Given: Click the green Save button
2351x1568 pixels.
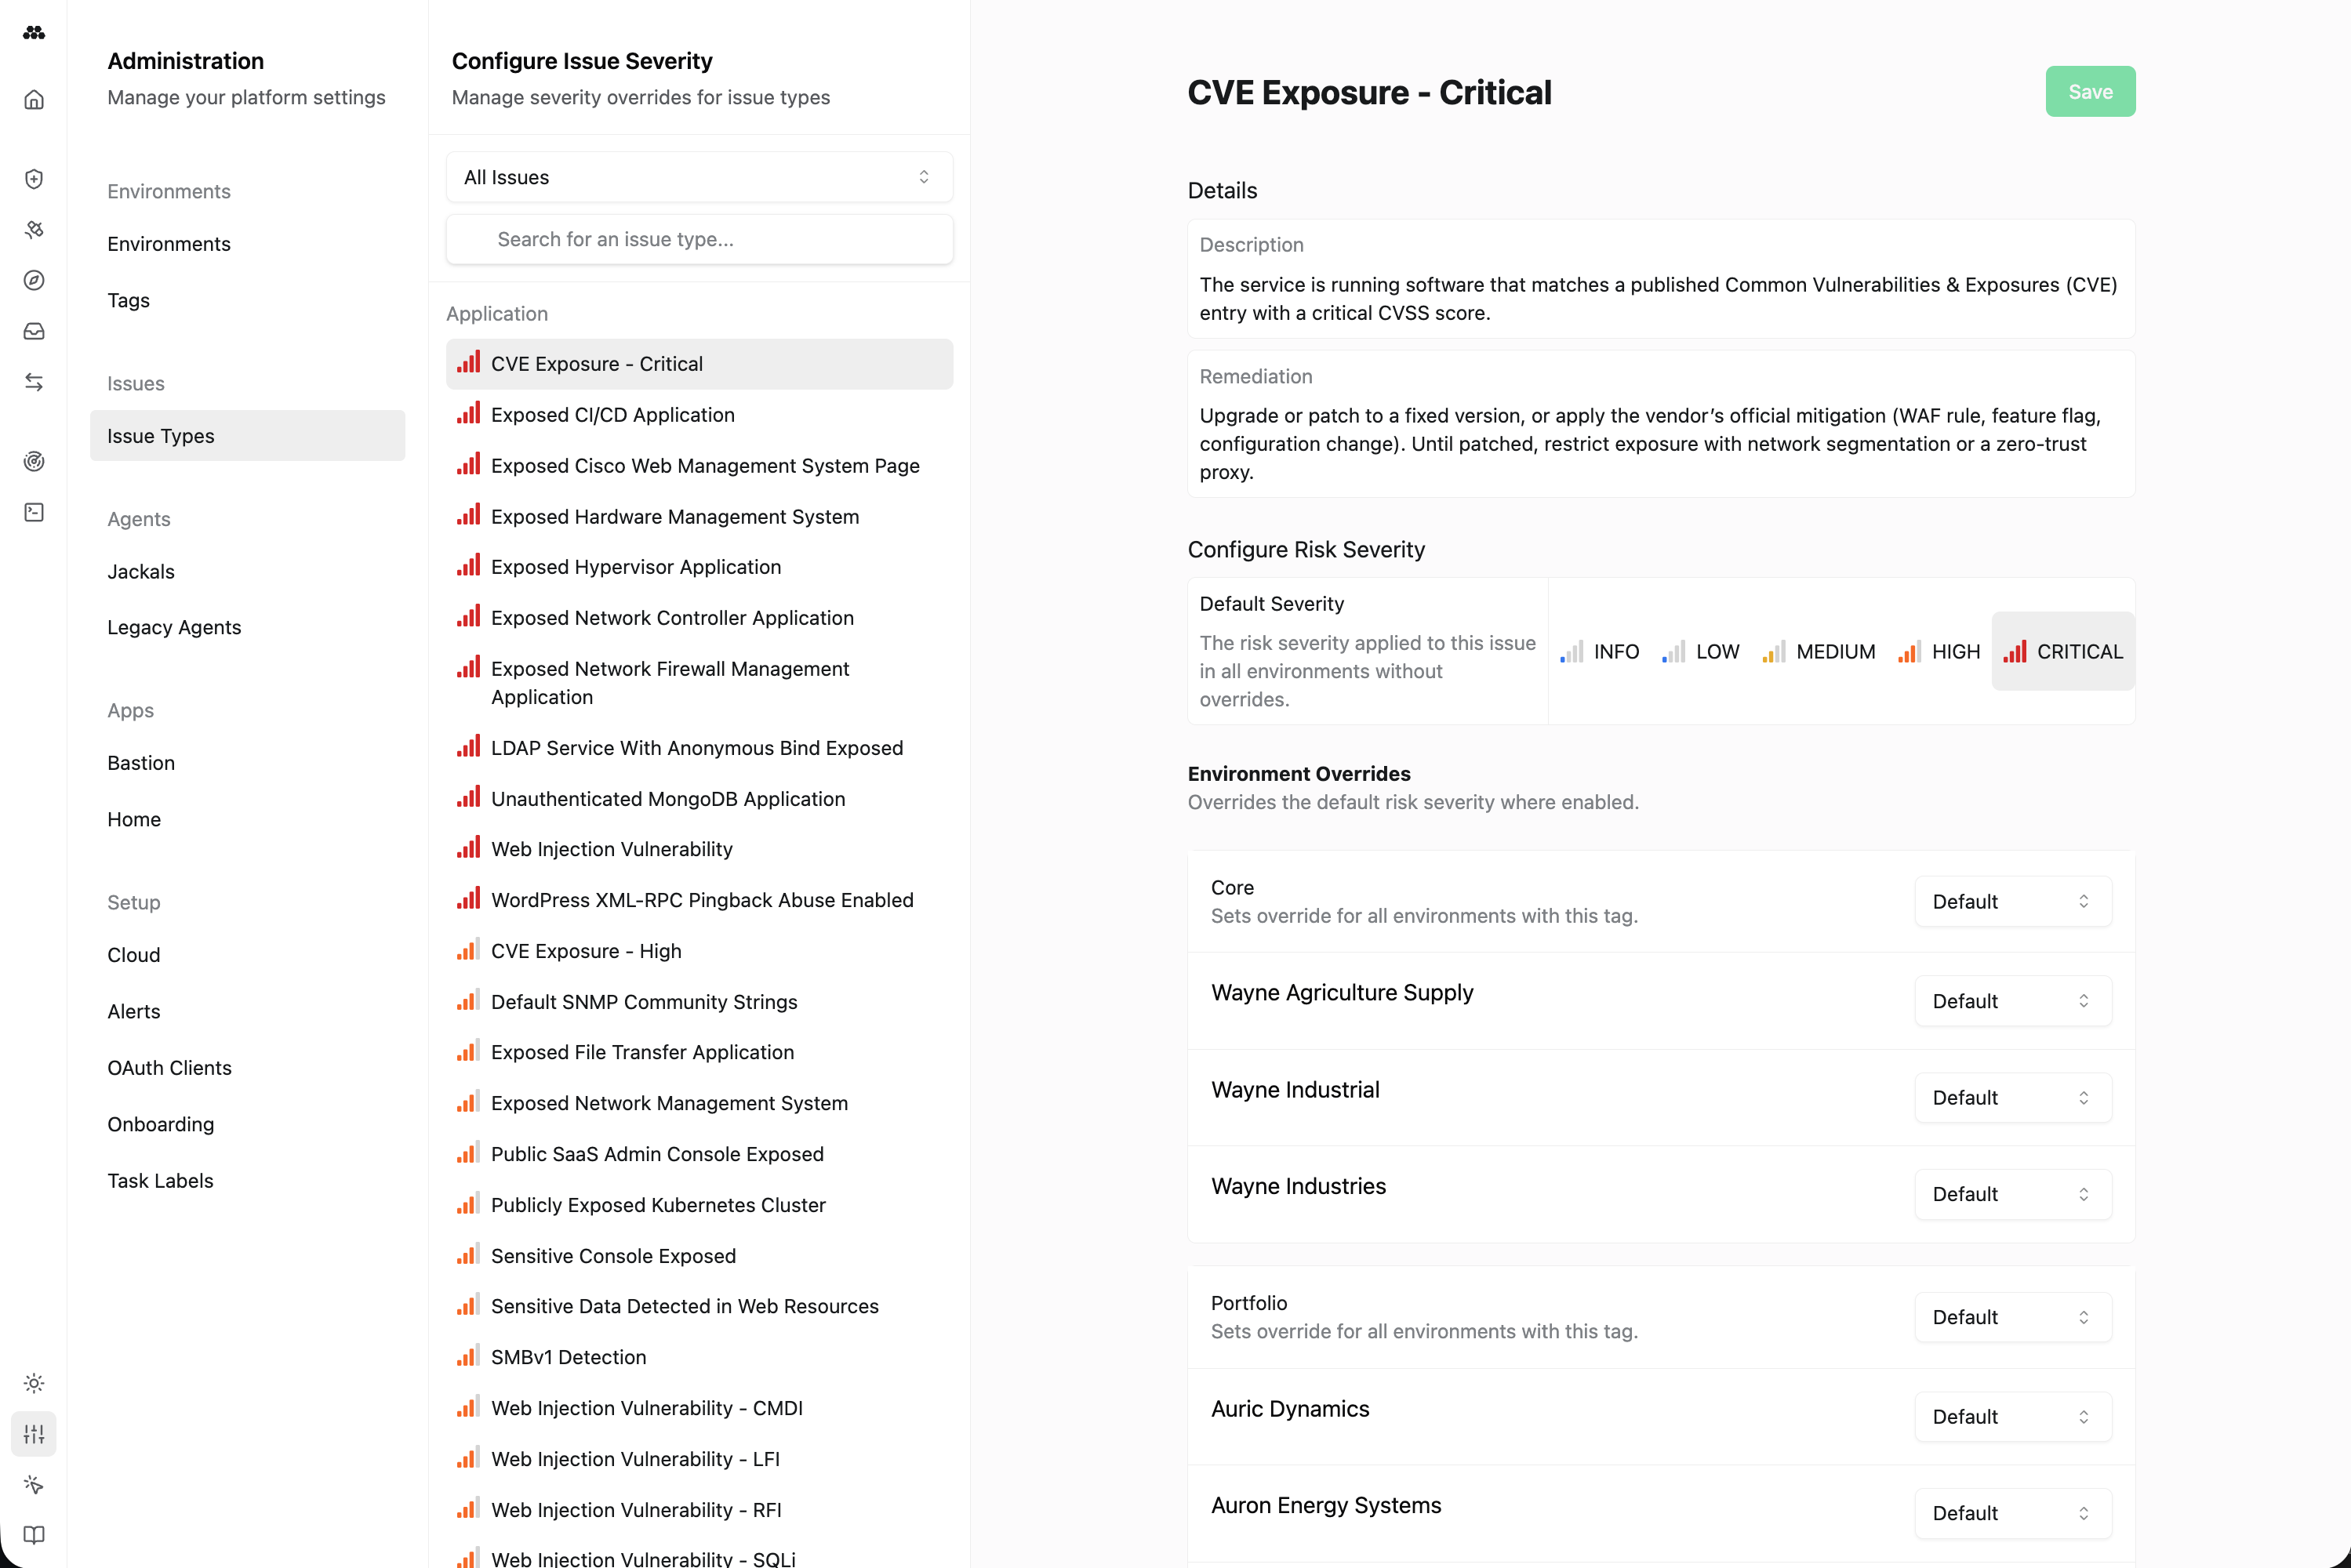Looking at the screenshot, I should (x=2089, y=92).
